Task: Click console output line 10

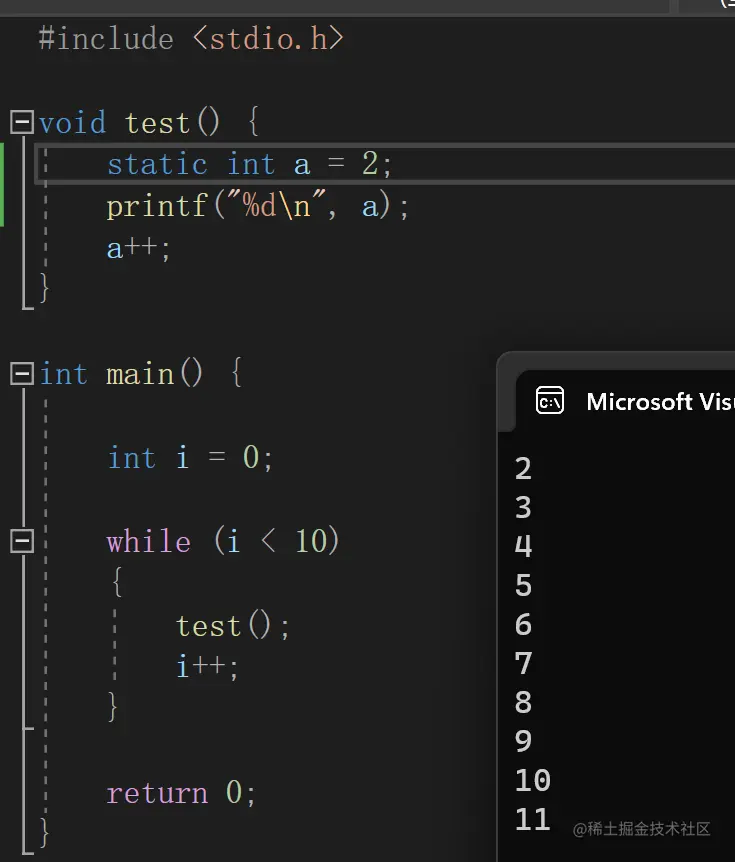Action: coord(533,781)
